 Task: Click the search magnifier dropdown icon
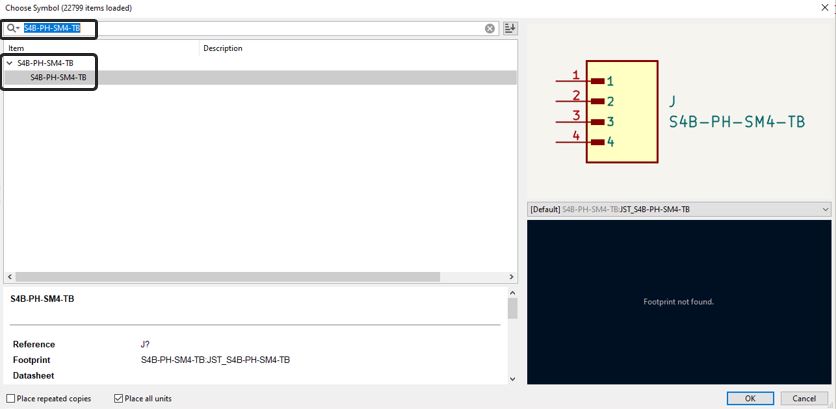[13, 28]
